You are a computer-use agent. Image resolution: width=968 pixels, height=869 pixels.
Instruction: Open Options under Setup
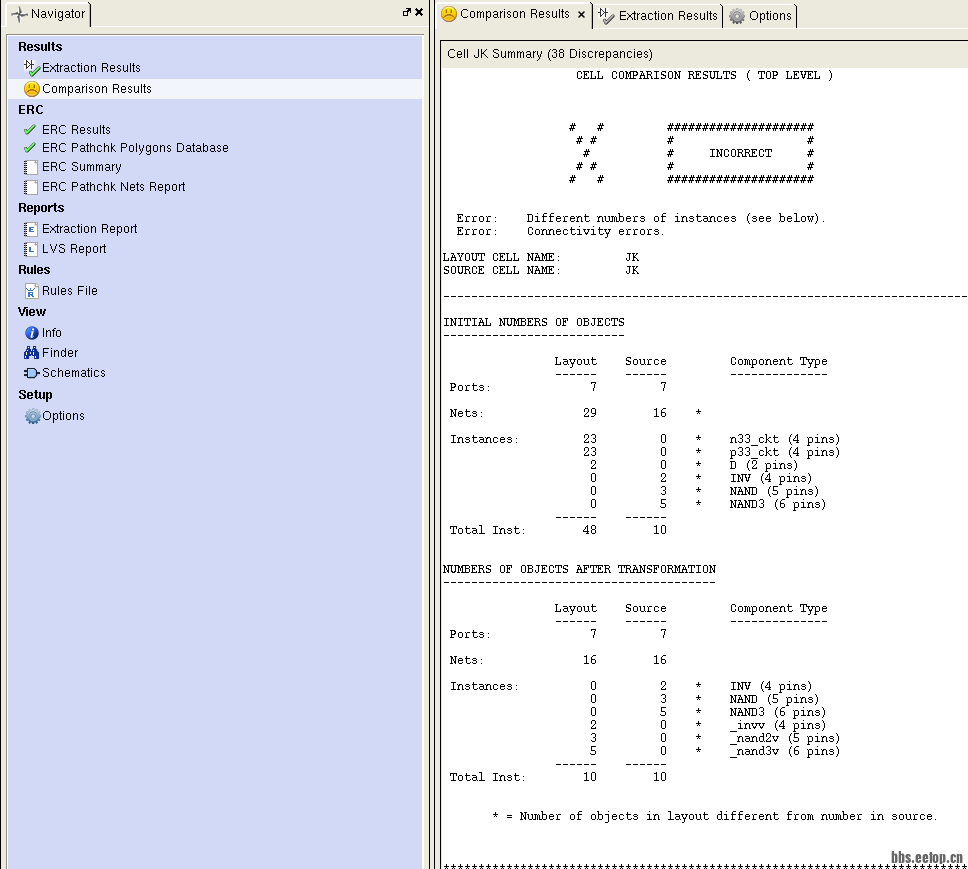[x=63, y=416]
